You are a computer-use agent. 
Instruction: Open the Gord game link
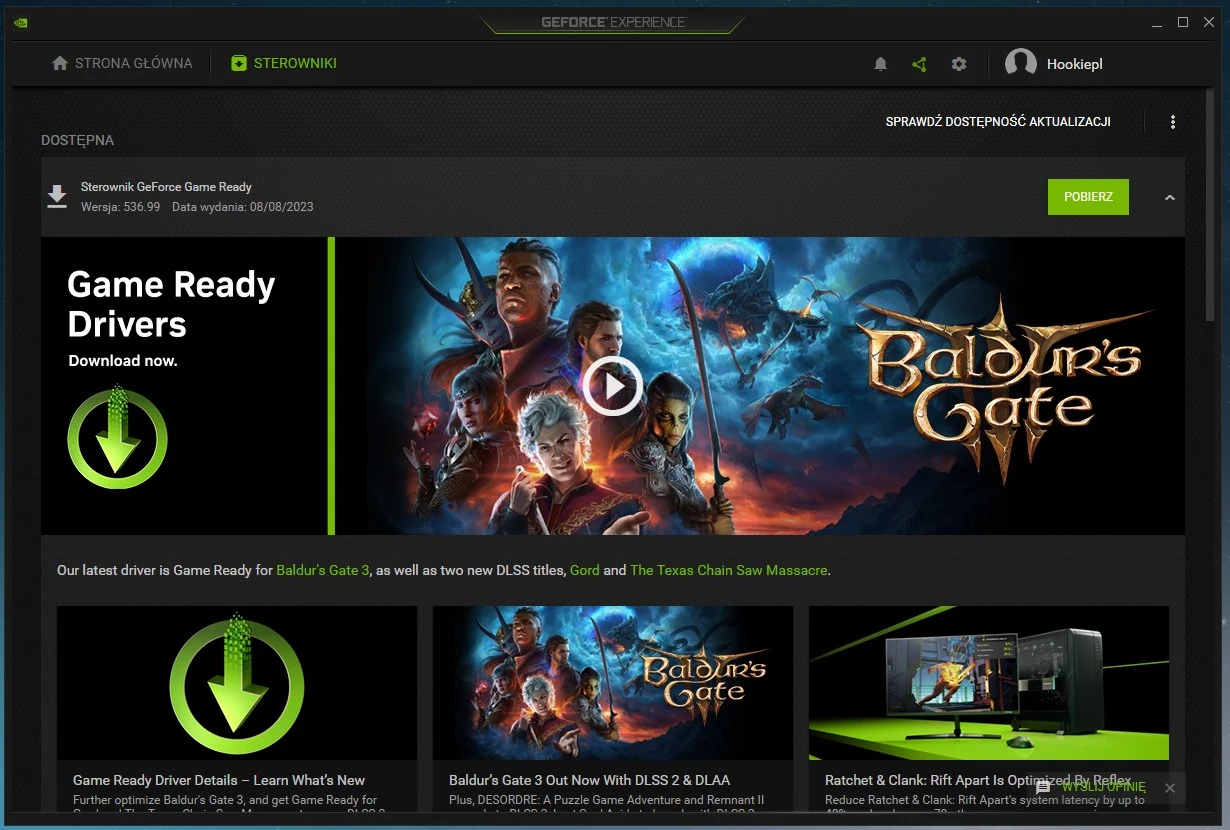tap(585, 570)
